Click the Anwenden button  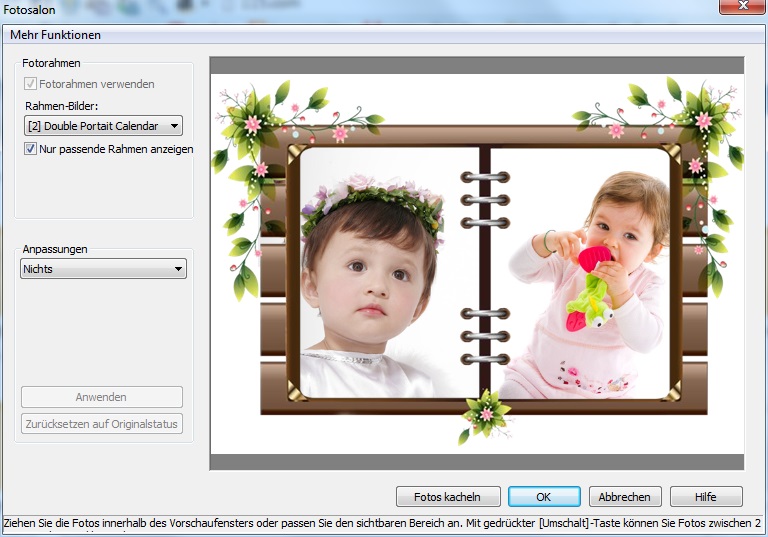coord(102,397)
